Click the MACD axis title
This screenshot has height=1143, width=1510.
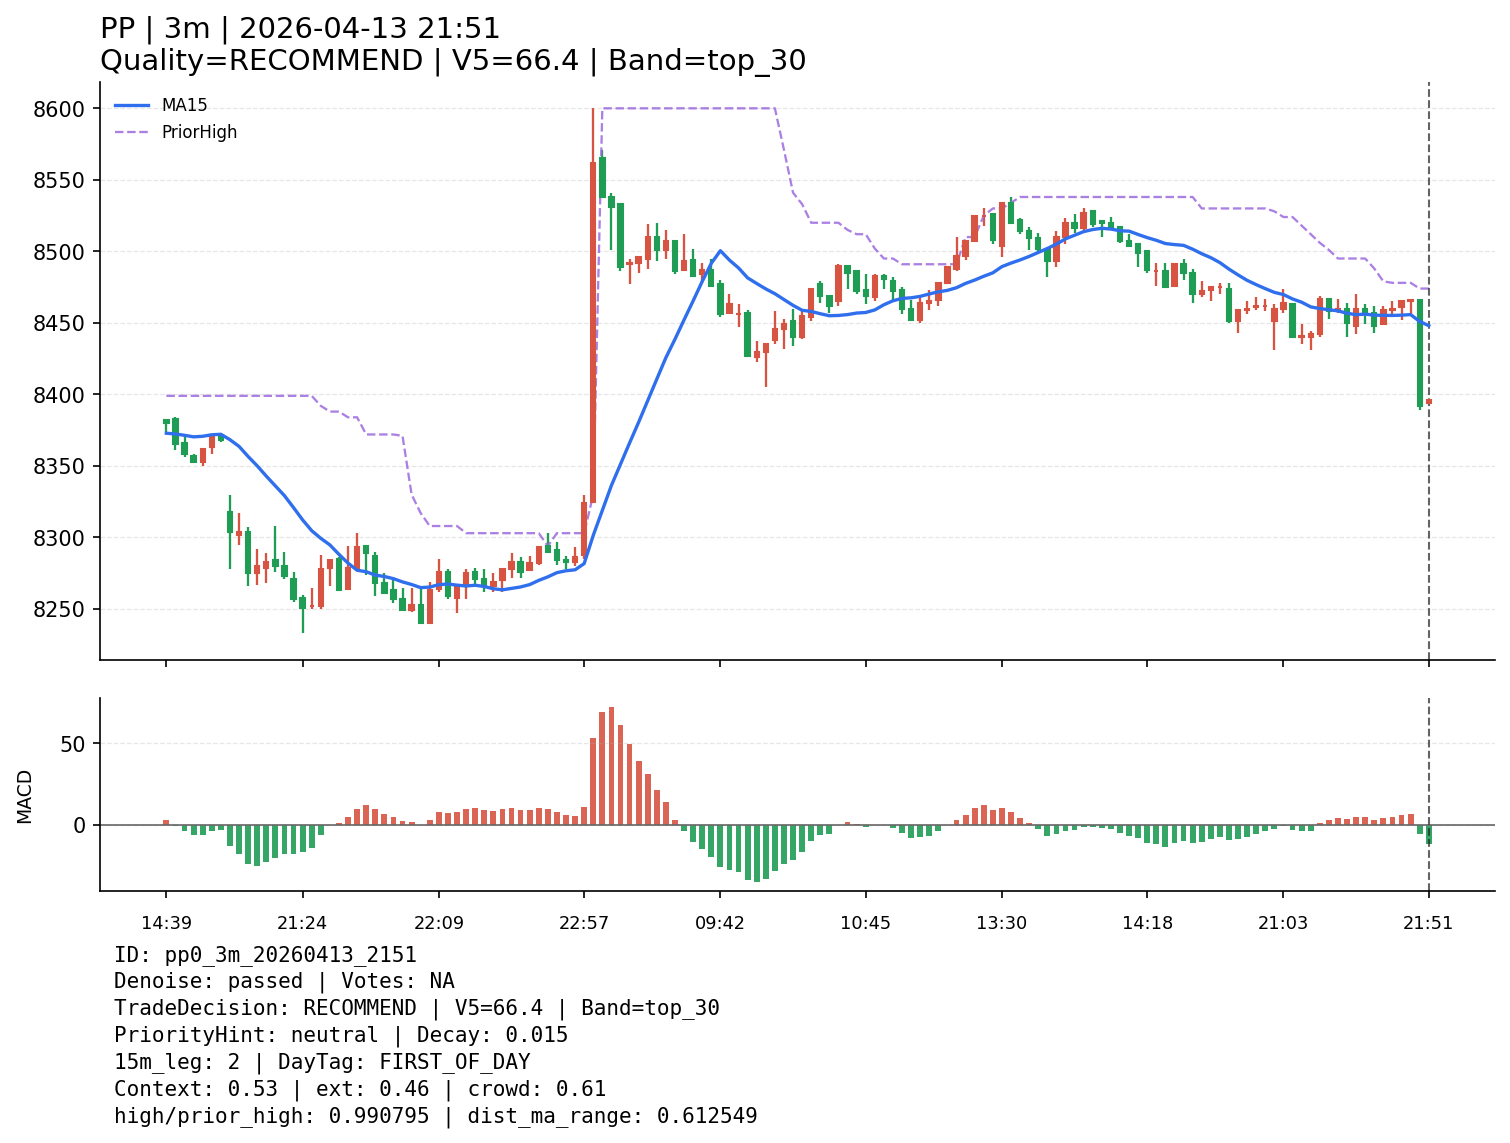pyautogui.click(x=25, y=796)
